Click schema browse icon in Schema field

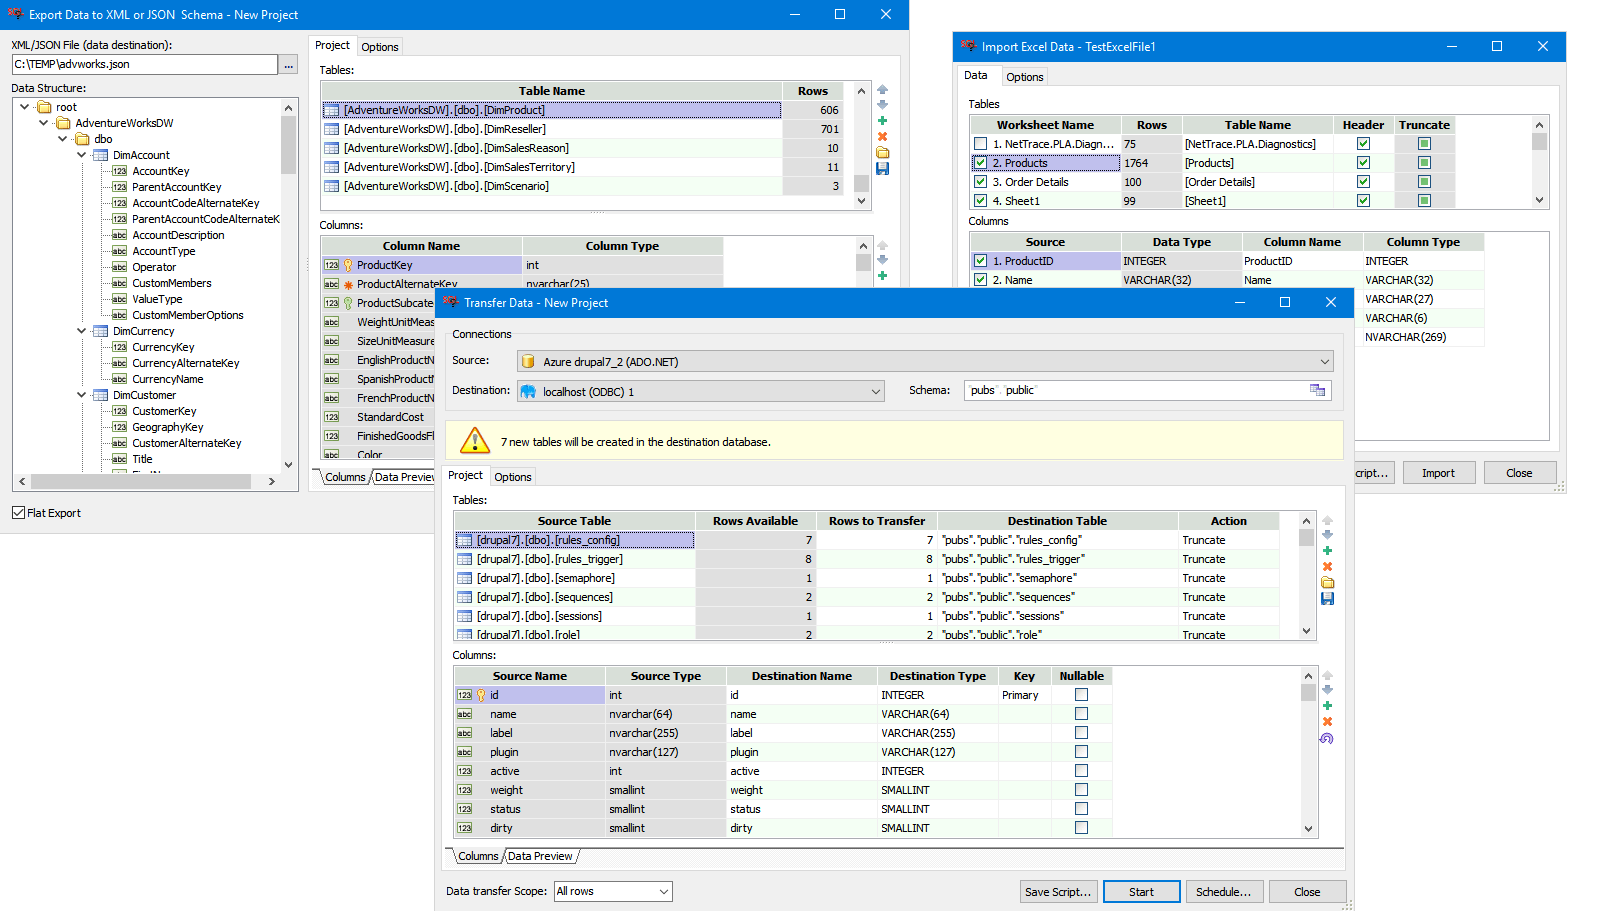pos(1317,391)
